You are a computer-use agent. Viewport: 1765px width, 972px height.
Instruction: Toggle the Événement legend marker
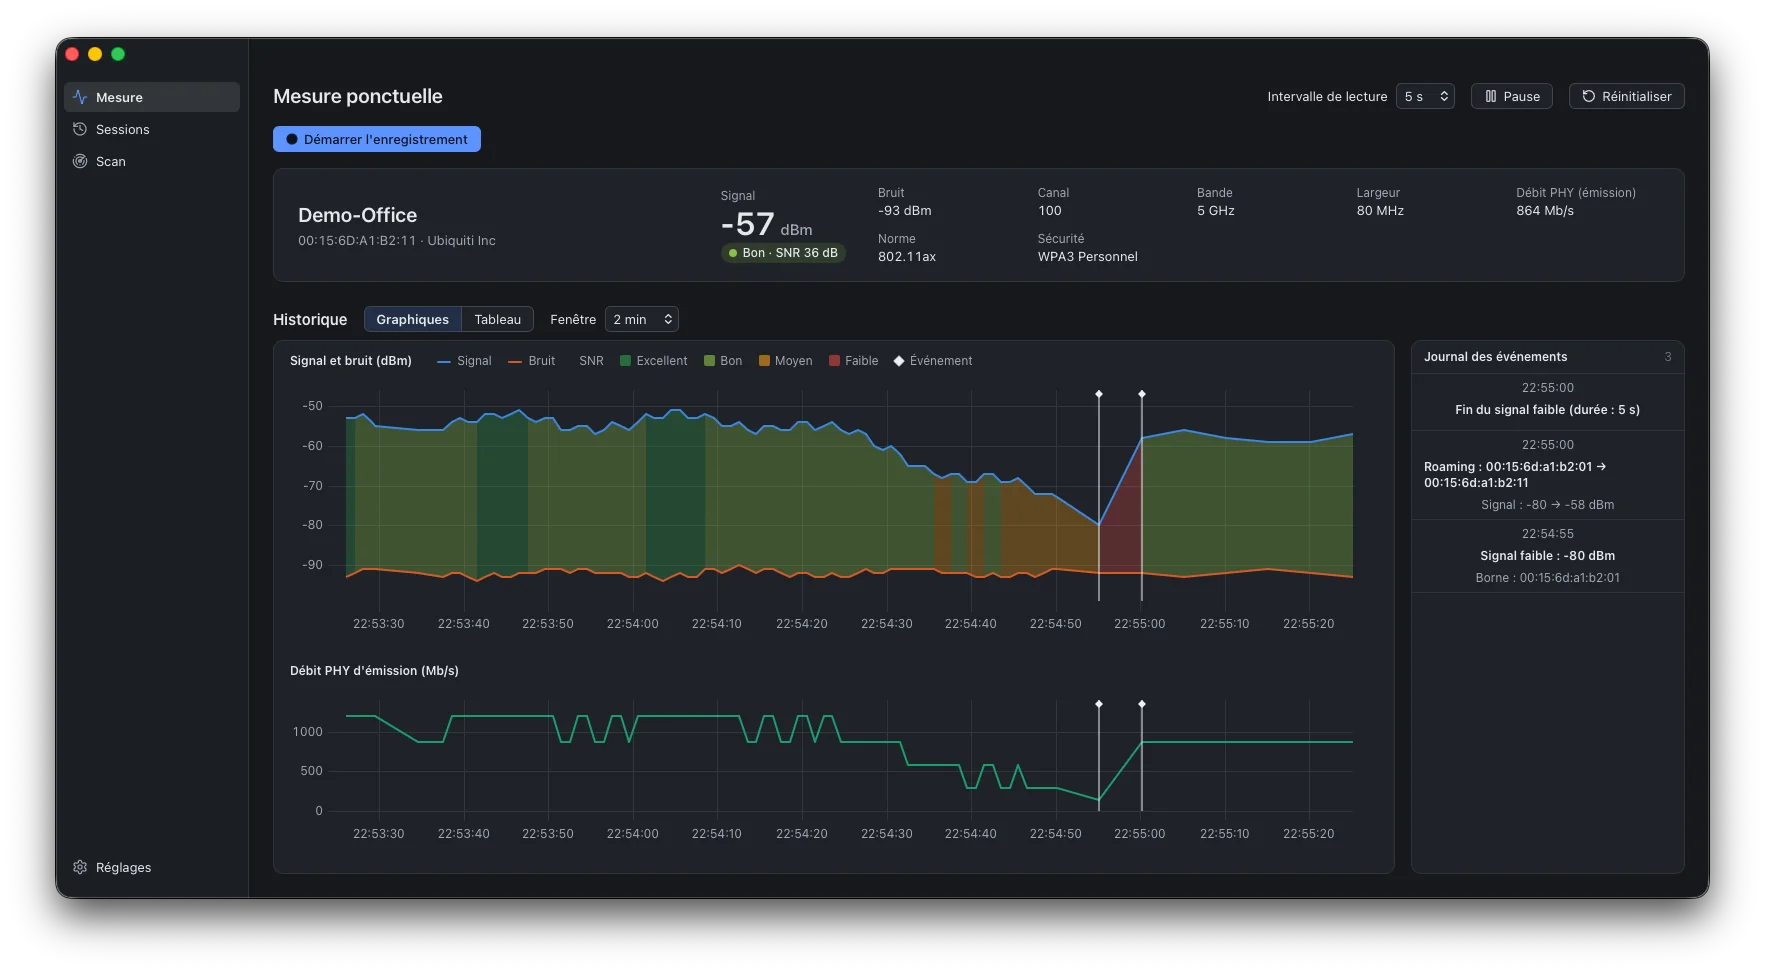click(933, 361)
